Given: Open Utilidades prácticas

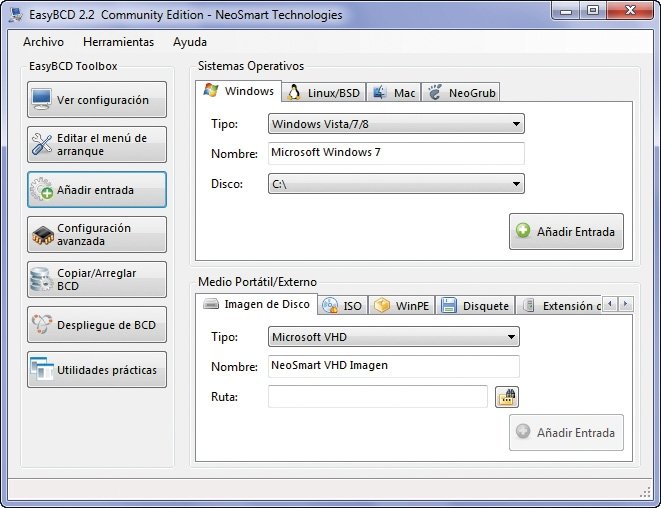Looking at the screenshot, I should pyautogui.click(x=97, y=370).
